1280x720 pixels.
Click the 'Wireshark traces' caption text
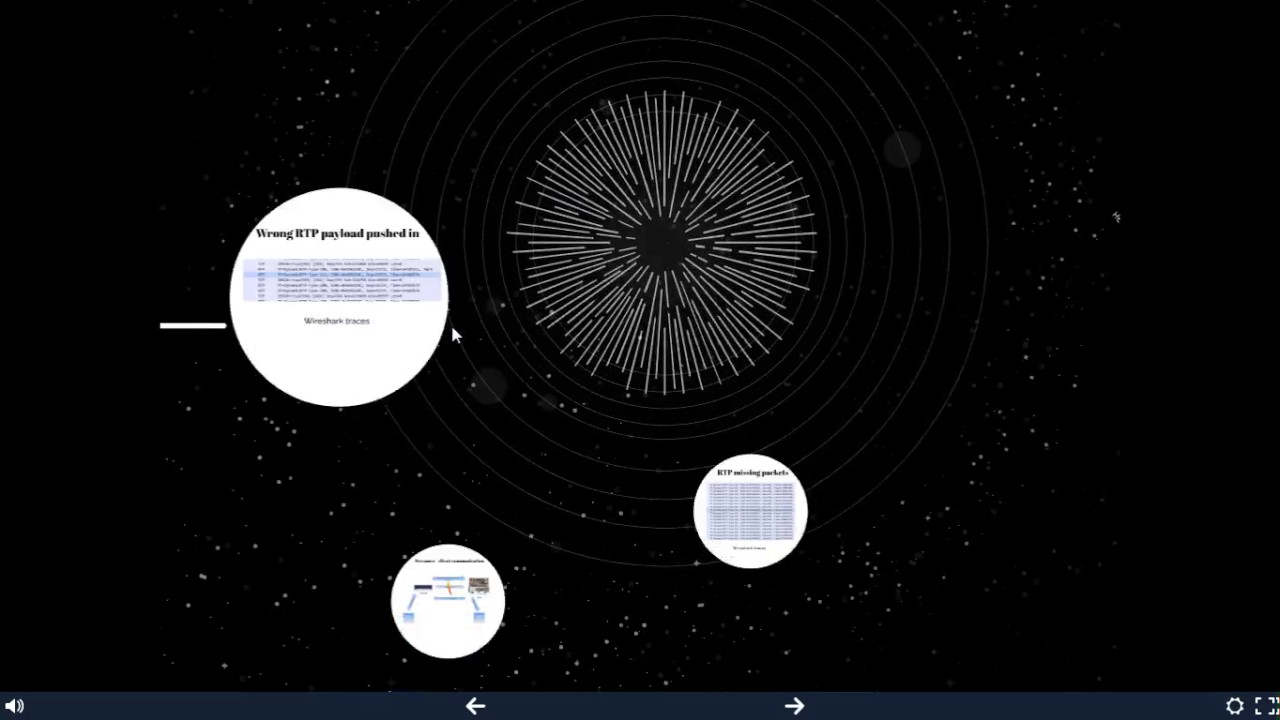pyautogui.click(x=337, y=321)
